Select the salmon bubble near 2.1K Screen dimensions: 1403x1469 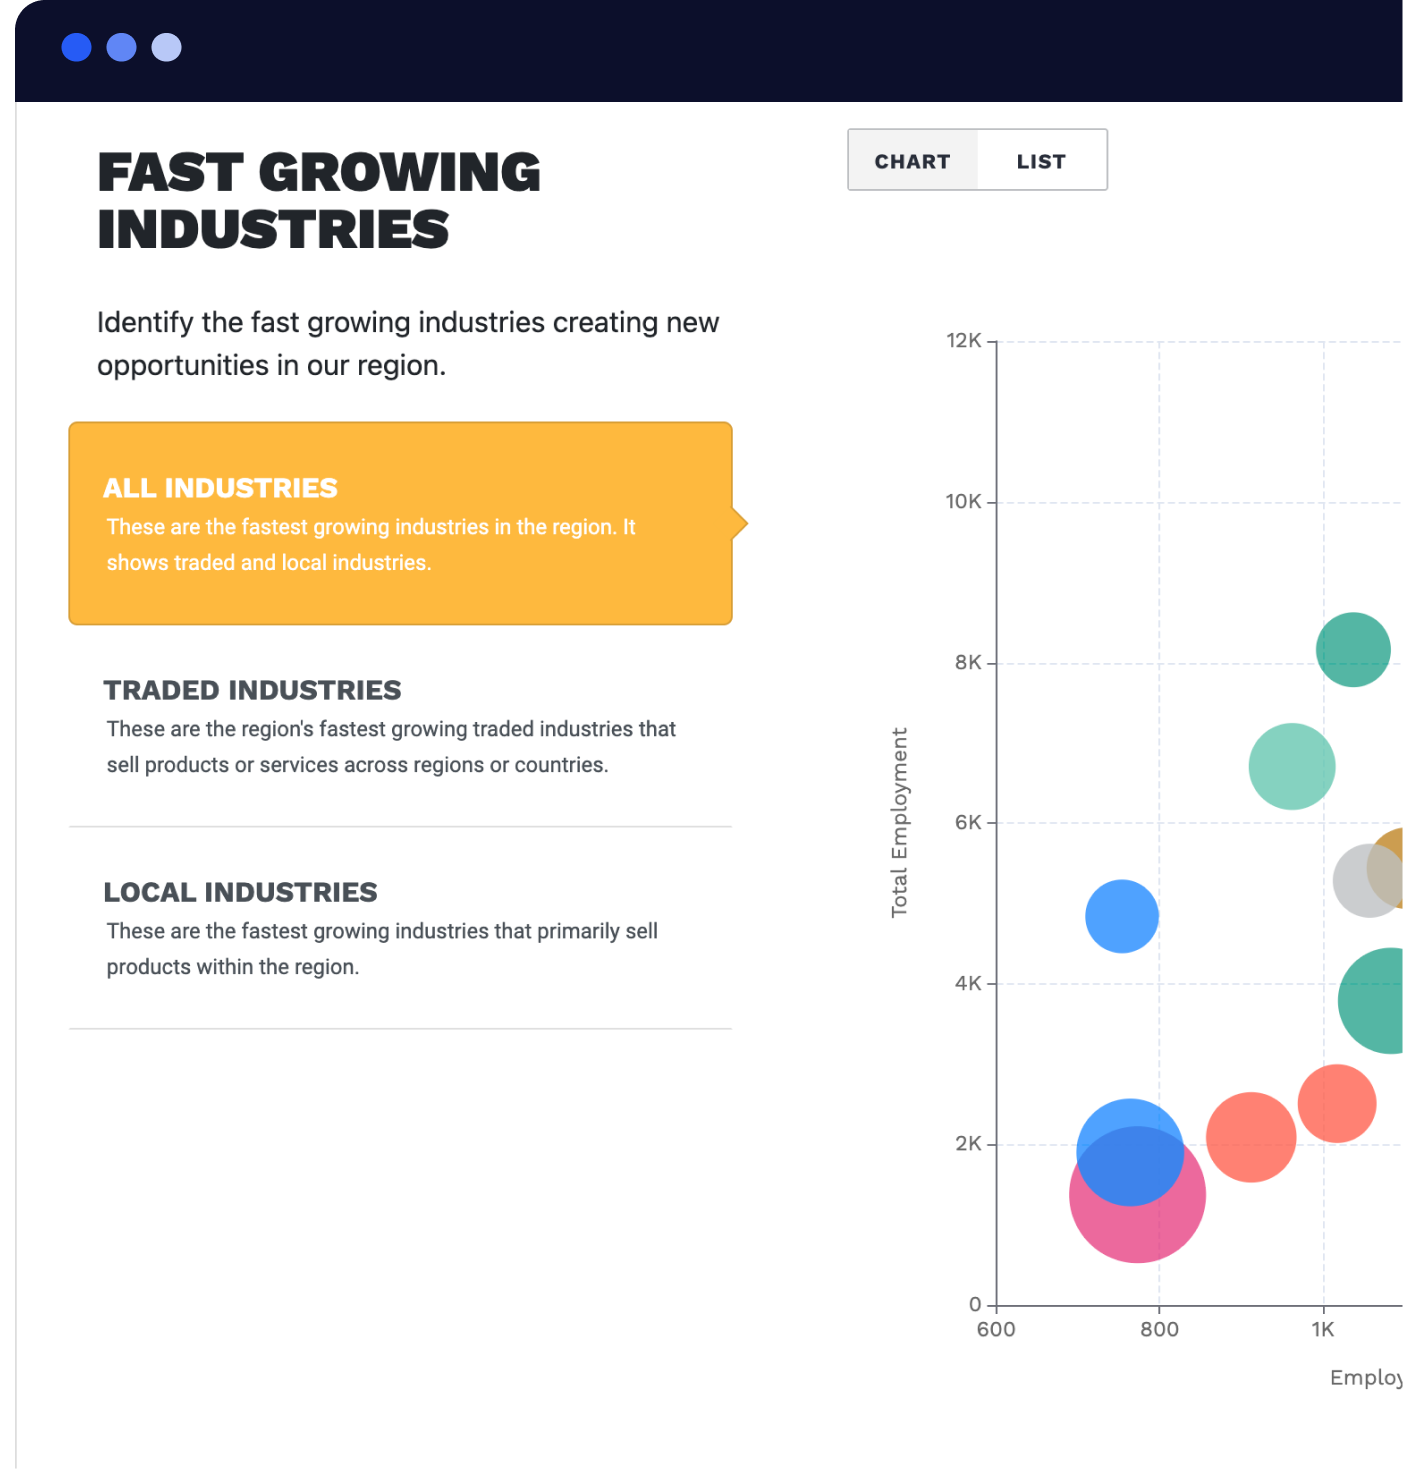point(1251,1137)
